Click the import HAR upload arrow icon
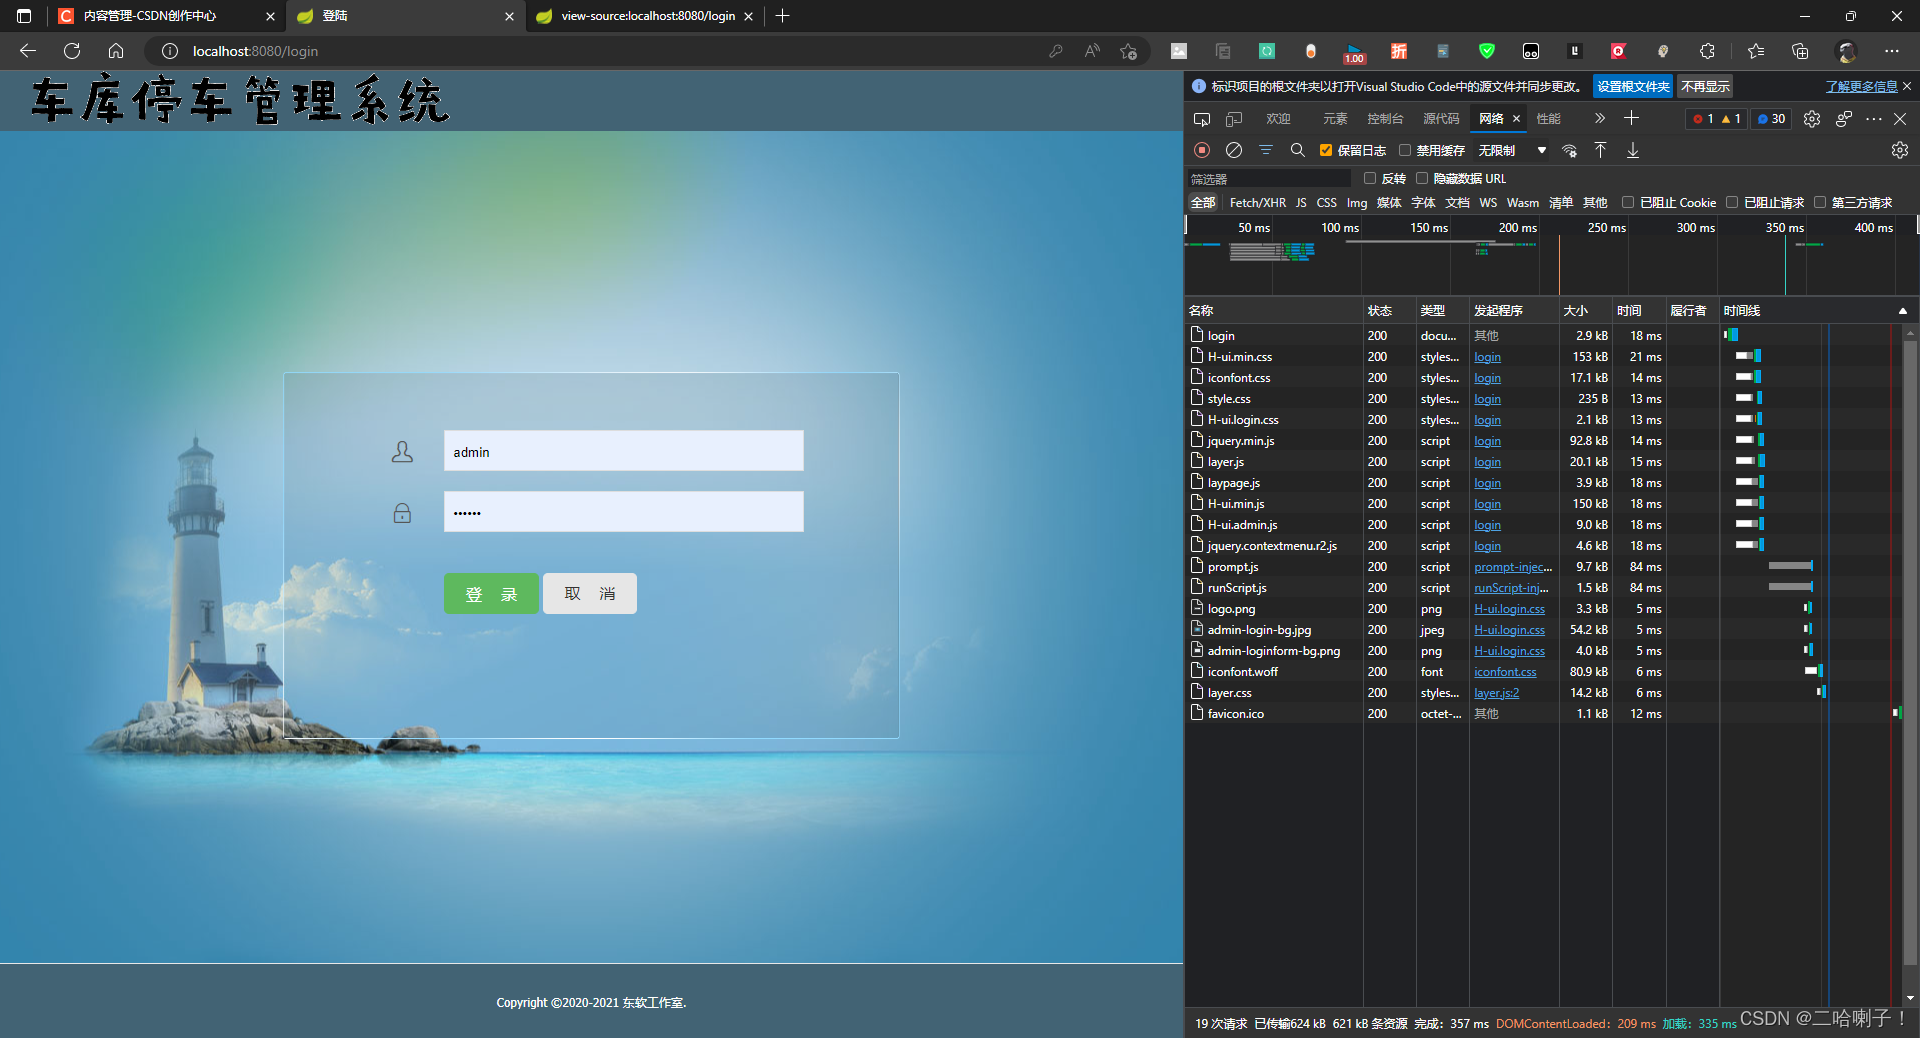Screen dimensions: 1920x1038 pyautogui.click(x=1600, y=150)
